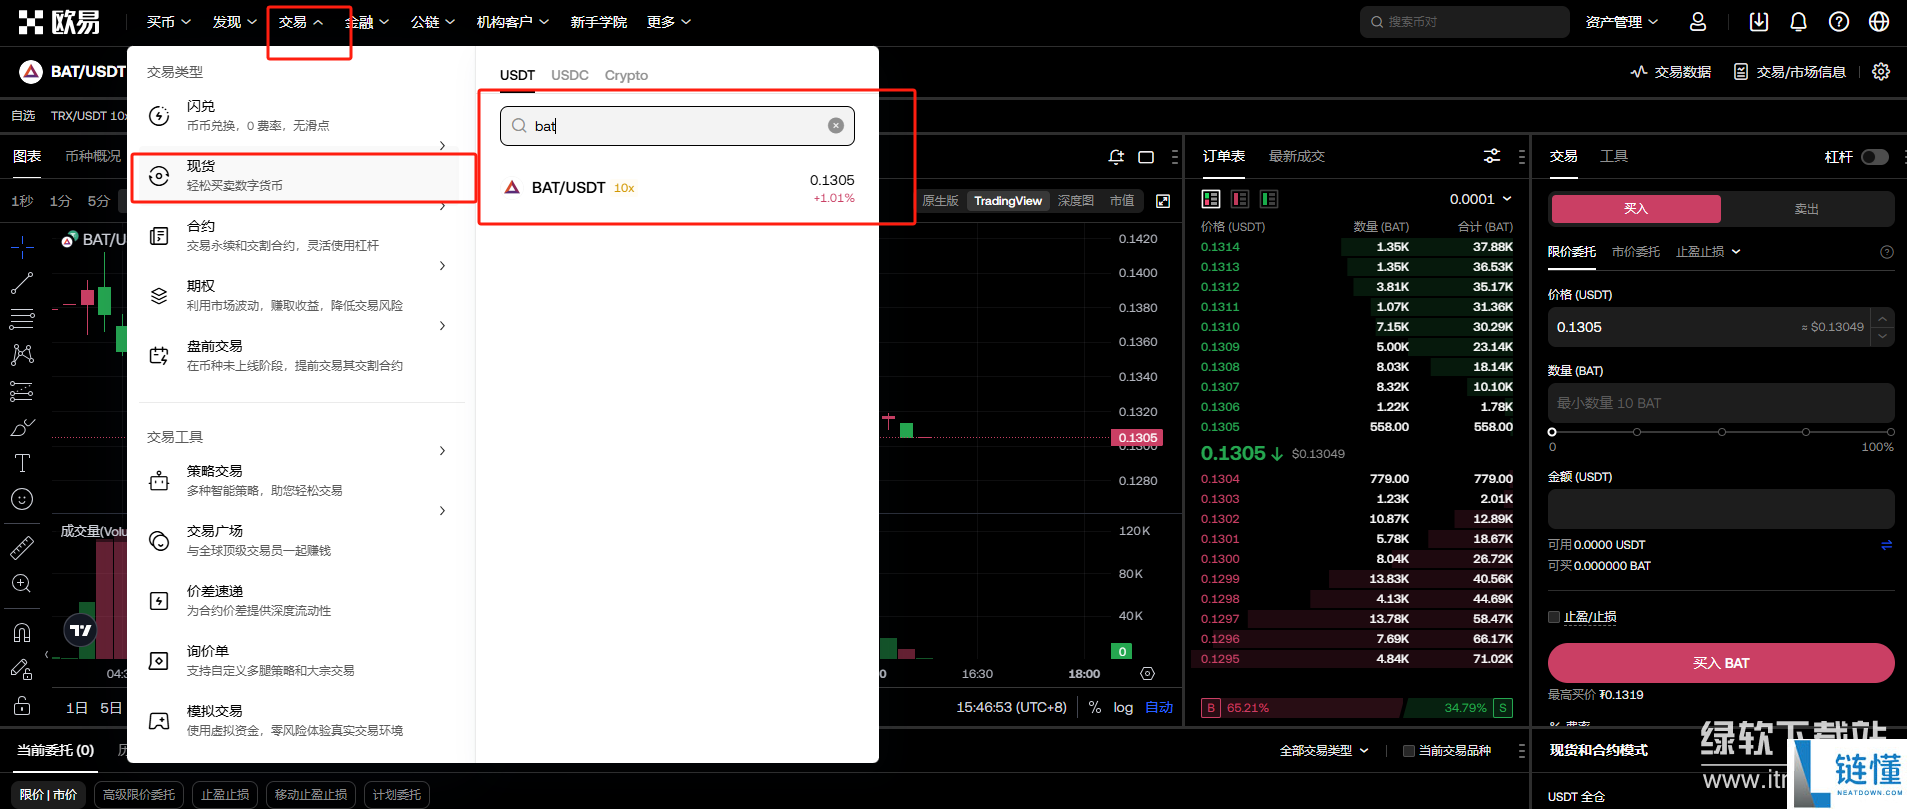Check the 止盈/止损 checkbox
This screenshot has height=809, width=1907.
coord(1554,617)
